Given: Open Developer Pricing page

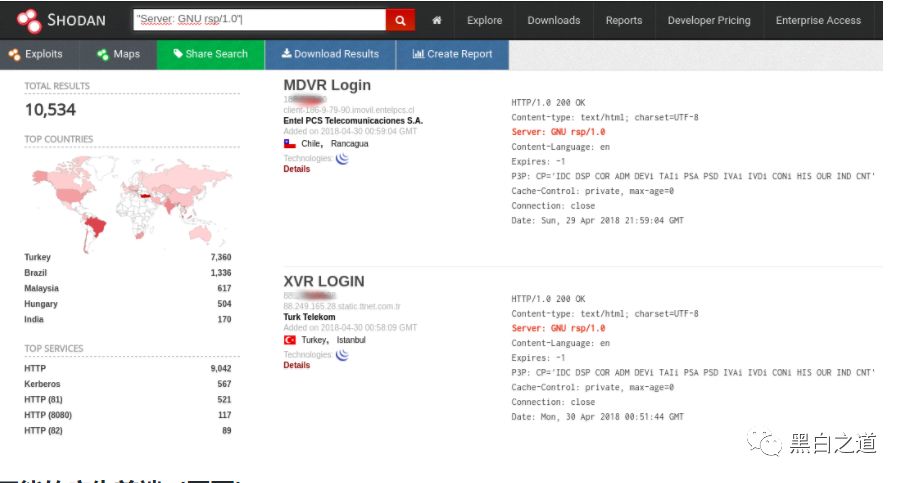Looking at the screenshot, I should pyautogui.click(x=709, y=20).
